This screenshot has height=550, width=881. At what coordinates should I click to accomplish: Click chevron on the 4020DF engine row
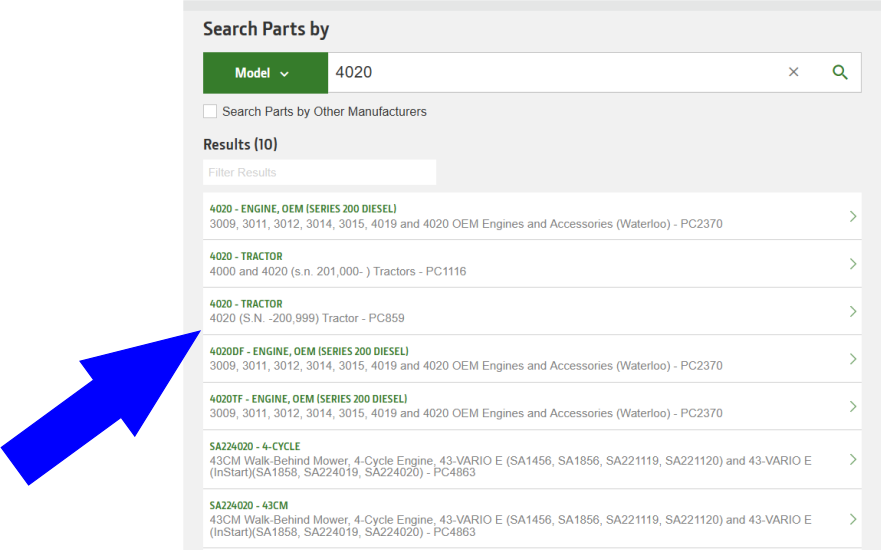pyautogui.click(x=853, y=359)
